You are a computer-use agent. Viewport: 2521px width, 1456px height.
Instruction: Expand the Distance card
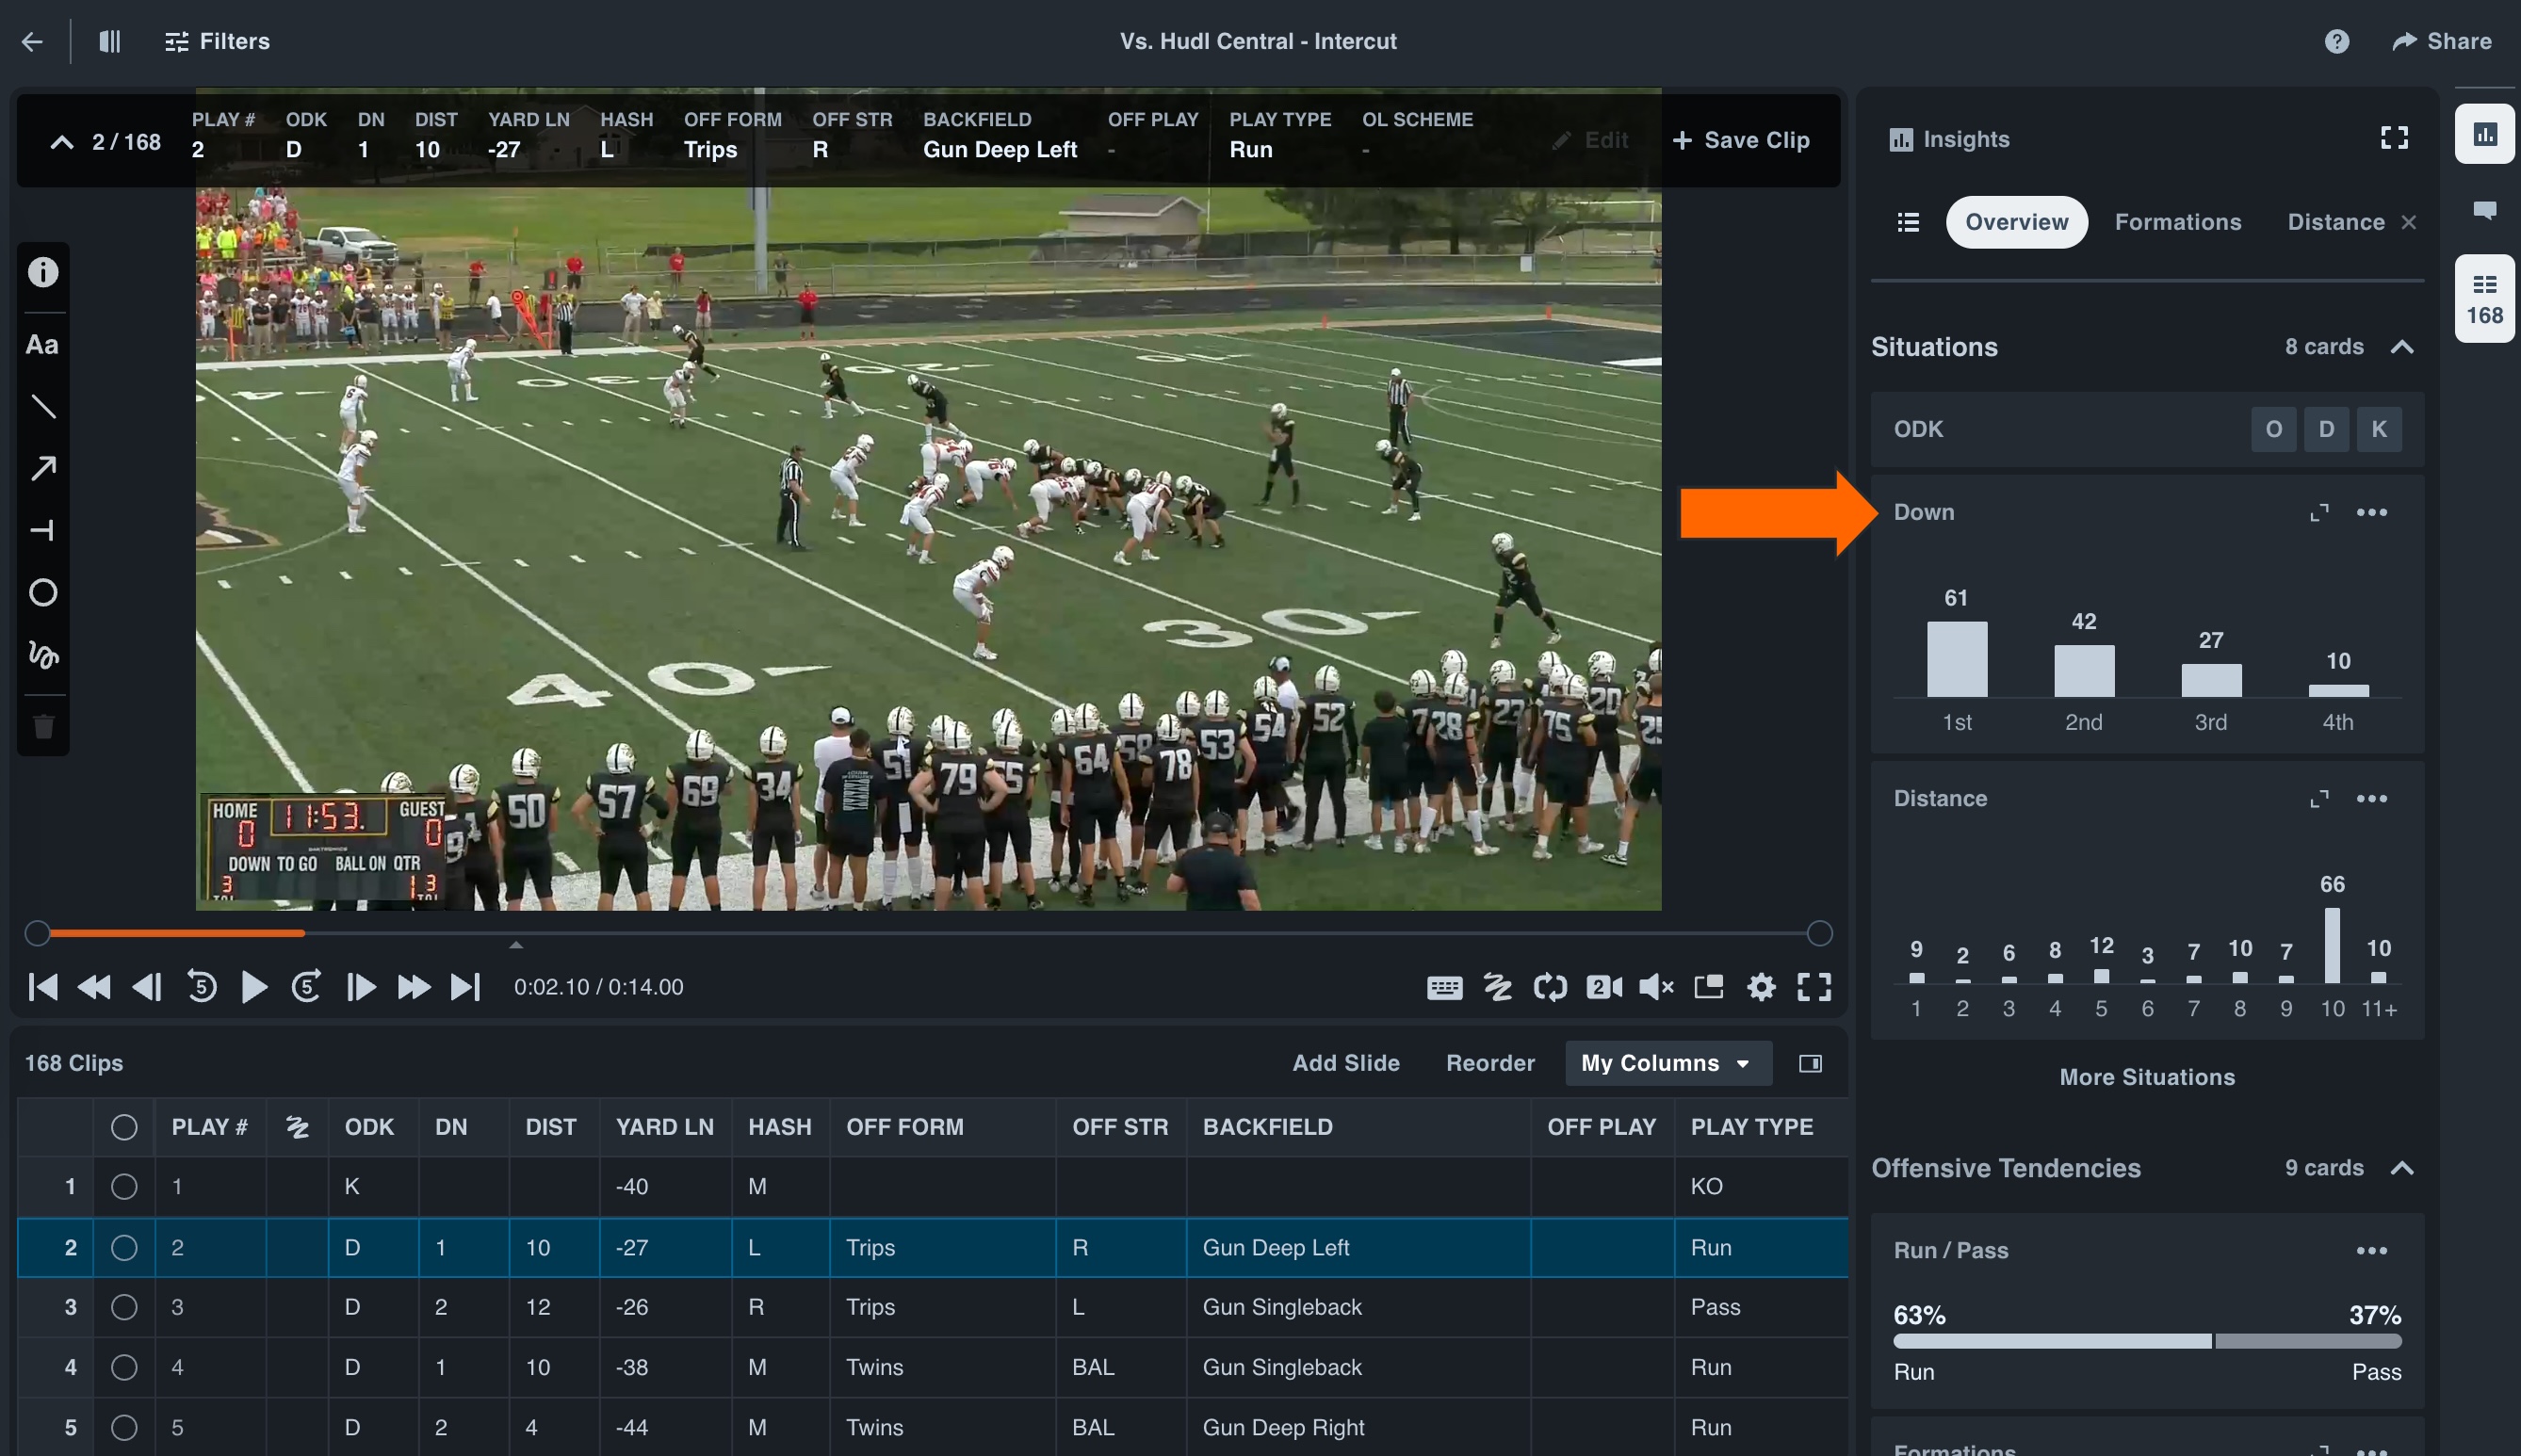pos(2319,798)
